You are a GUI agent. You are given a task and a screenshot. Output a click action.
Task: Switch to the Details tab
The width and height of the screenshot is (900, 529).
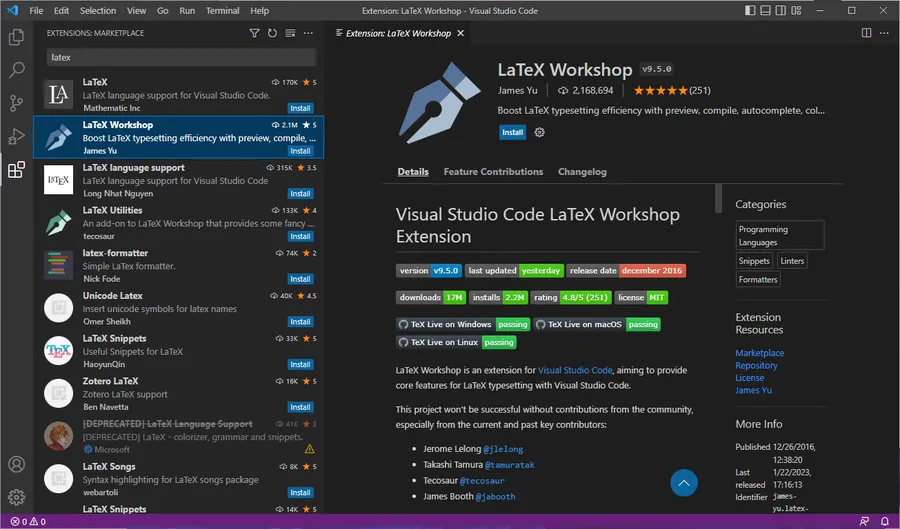413,172
